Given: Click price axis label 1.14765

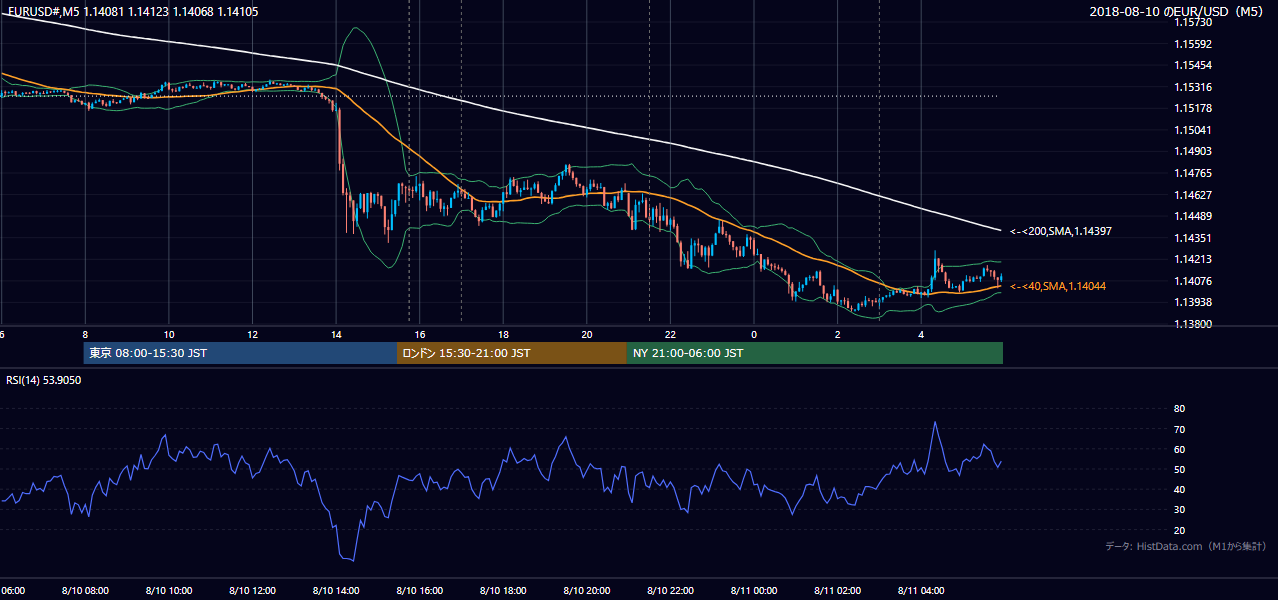Looking at the screenshot, I should [x=1193, y=173].
